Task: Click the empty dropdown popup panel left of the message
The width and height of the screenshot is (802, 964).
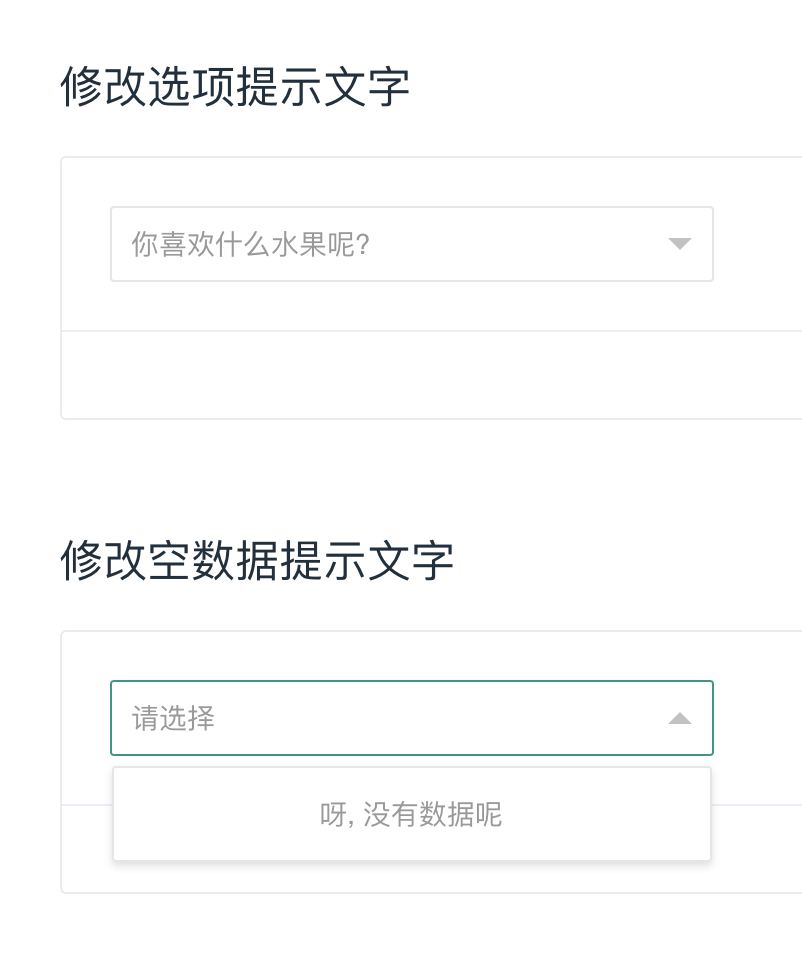Action: tap(200, 815)
